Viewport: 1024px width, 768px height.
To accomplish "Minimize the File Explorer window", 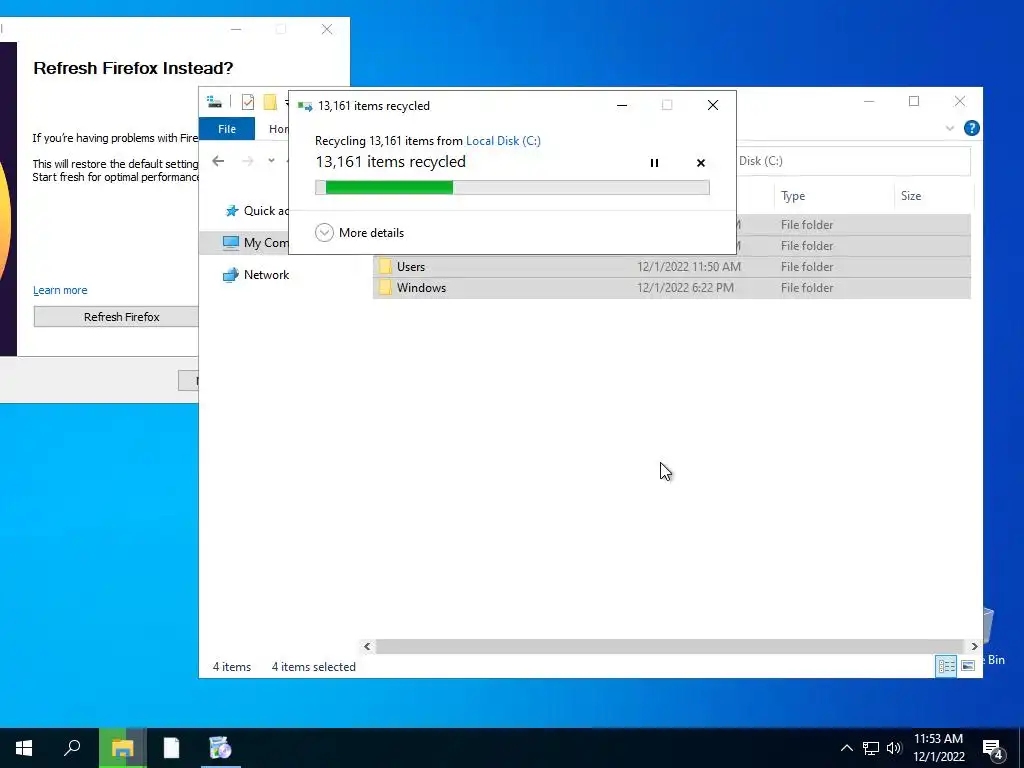I will [869, 101].
